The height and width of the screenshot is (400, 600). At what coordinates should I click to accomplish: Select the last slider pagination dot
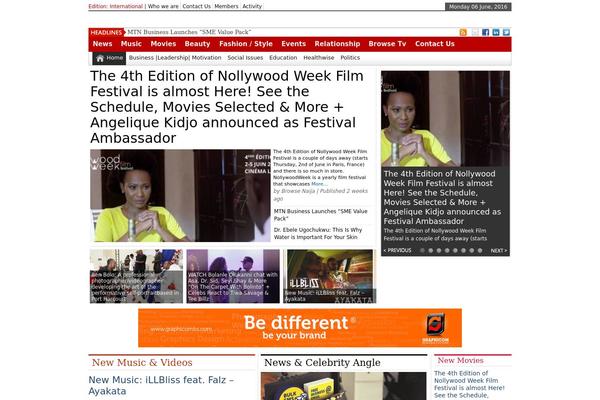tap(480, 250)
